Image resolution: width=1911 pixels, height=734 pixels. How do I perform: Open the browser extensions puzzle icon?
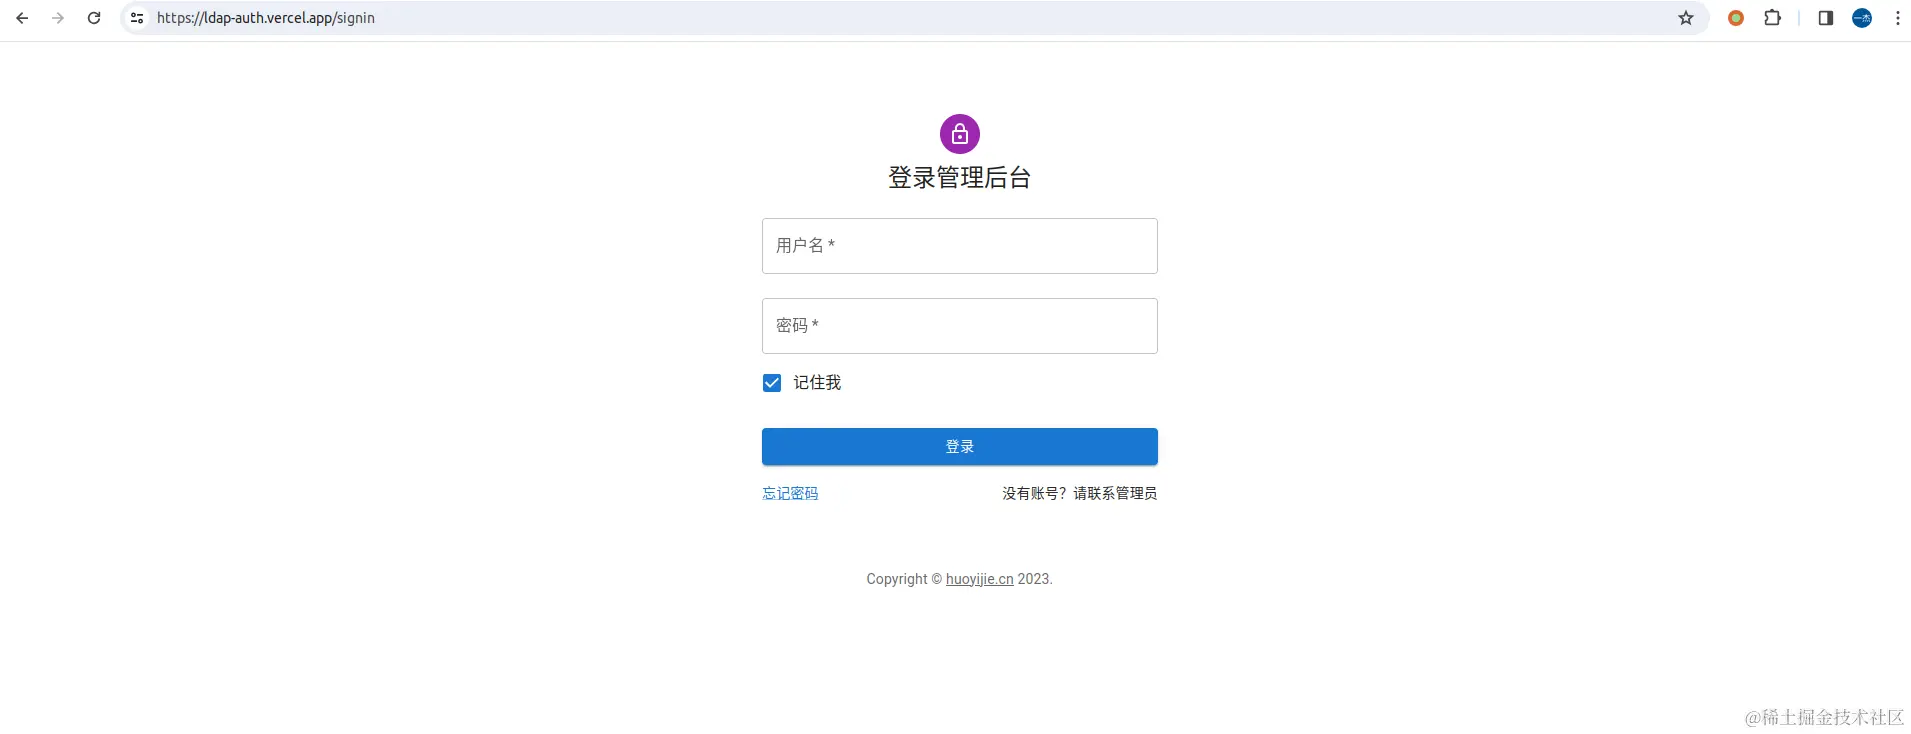(x=1773, y=18)
